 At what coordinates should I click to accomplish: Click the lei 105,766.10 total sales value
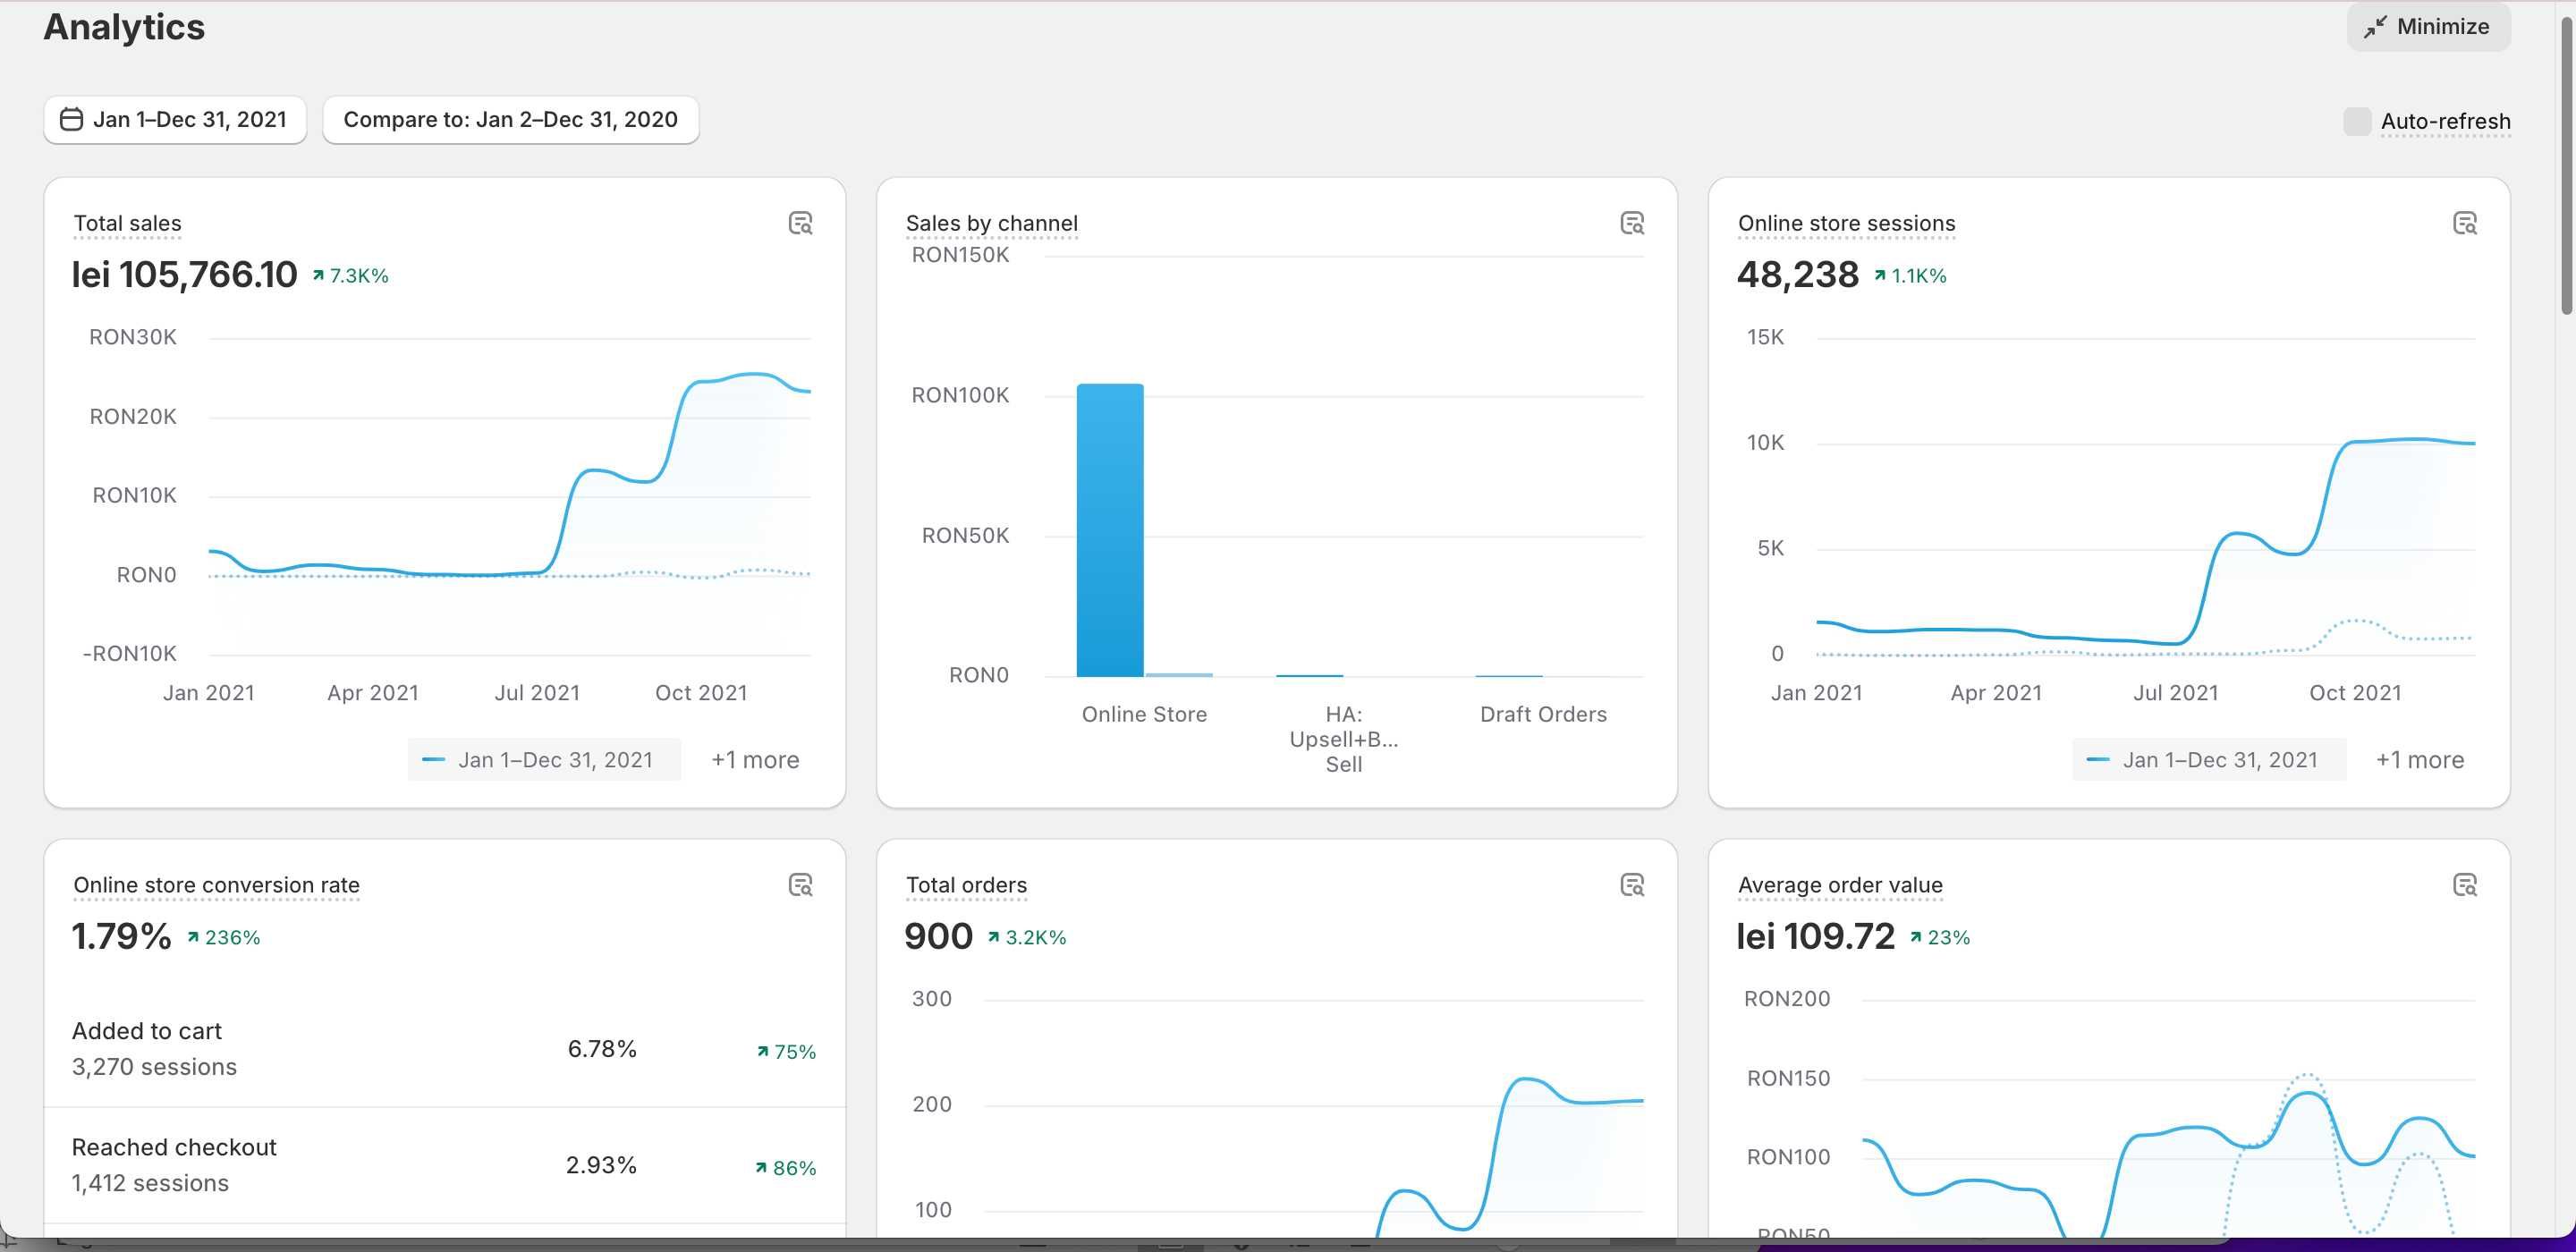pyautogui.click(x=184, y=275)
